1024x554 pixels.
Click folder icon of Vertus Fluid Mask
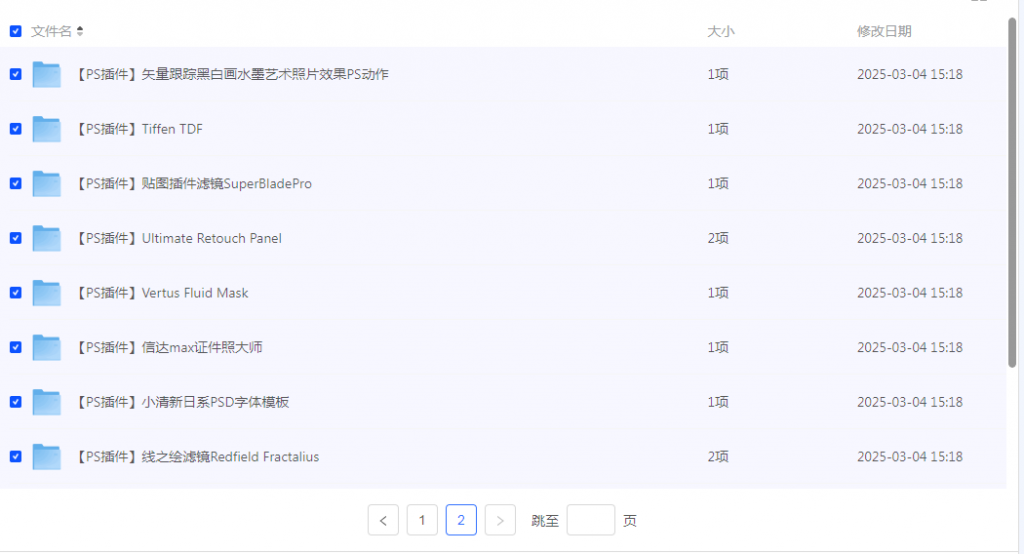[x=46, y=293]
